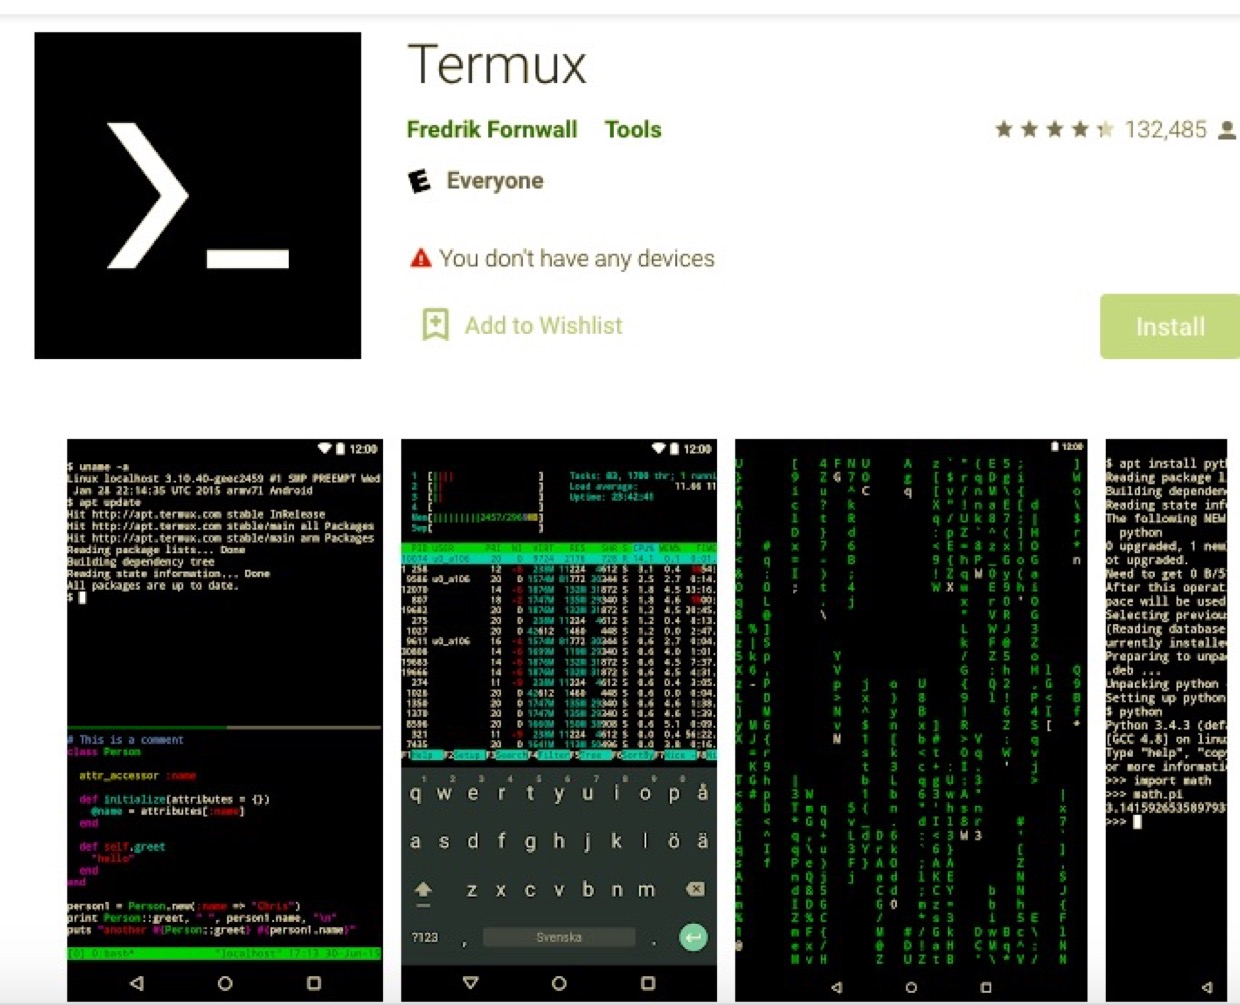Click the red warning triangle icon
Image resolution: width=1240 pixels, height=1005 pixels.
coord(421,258)
